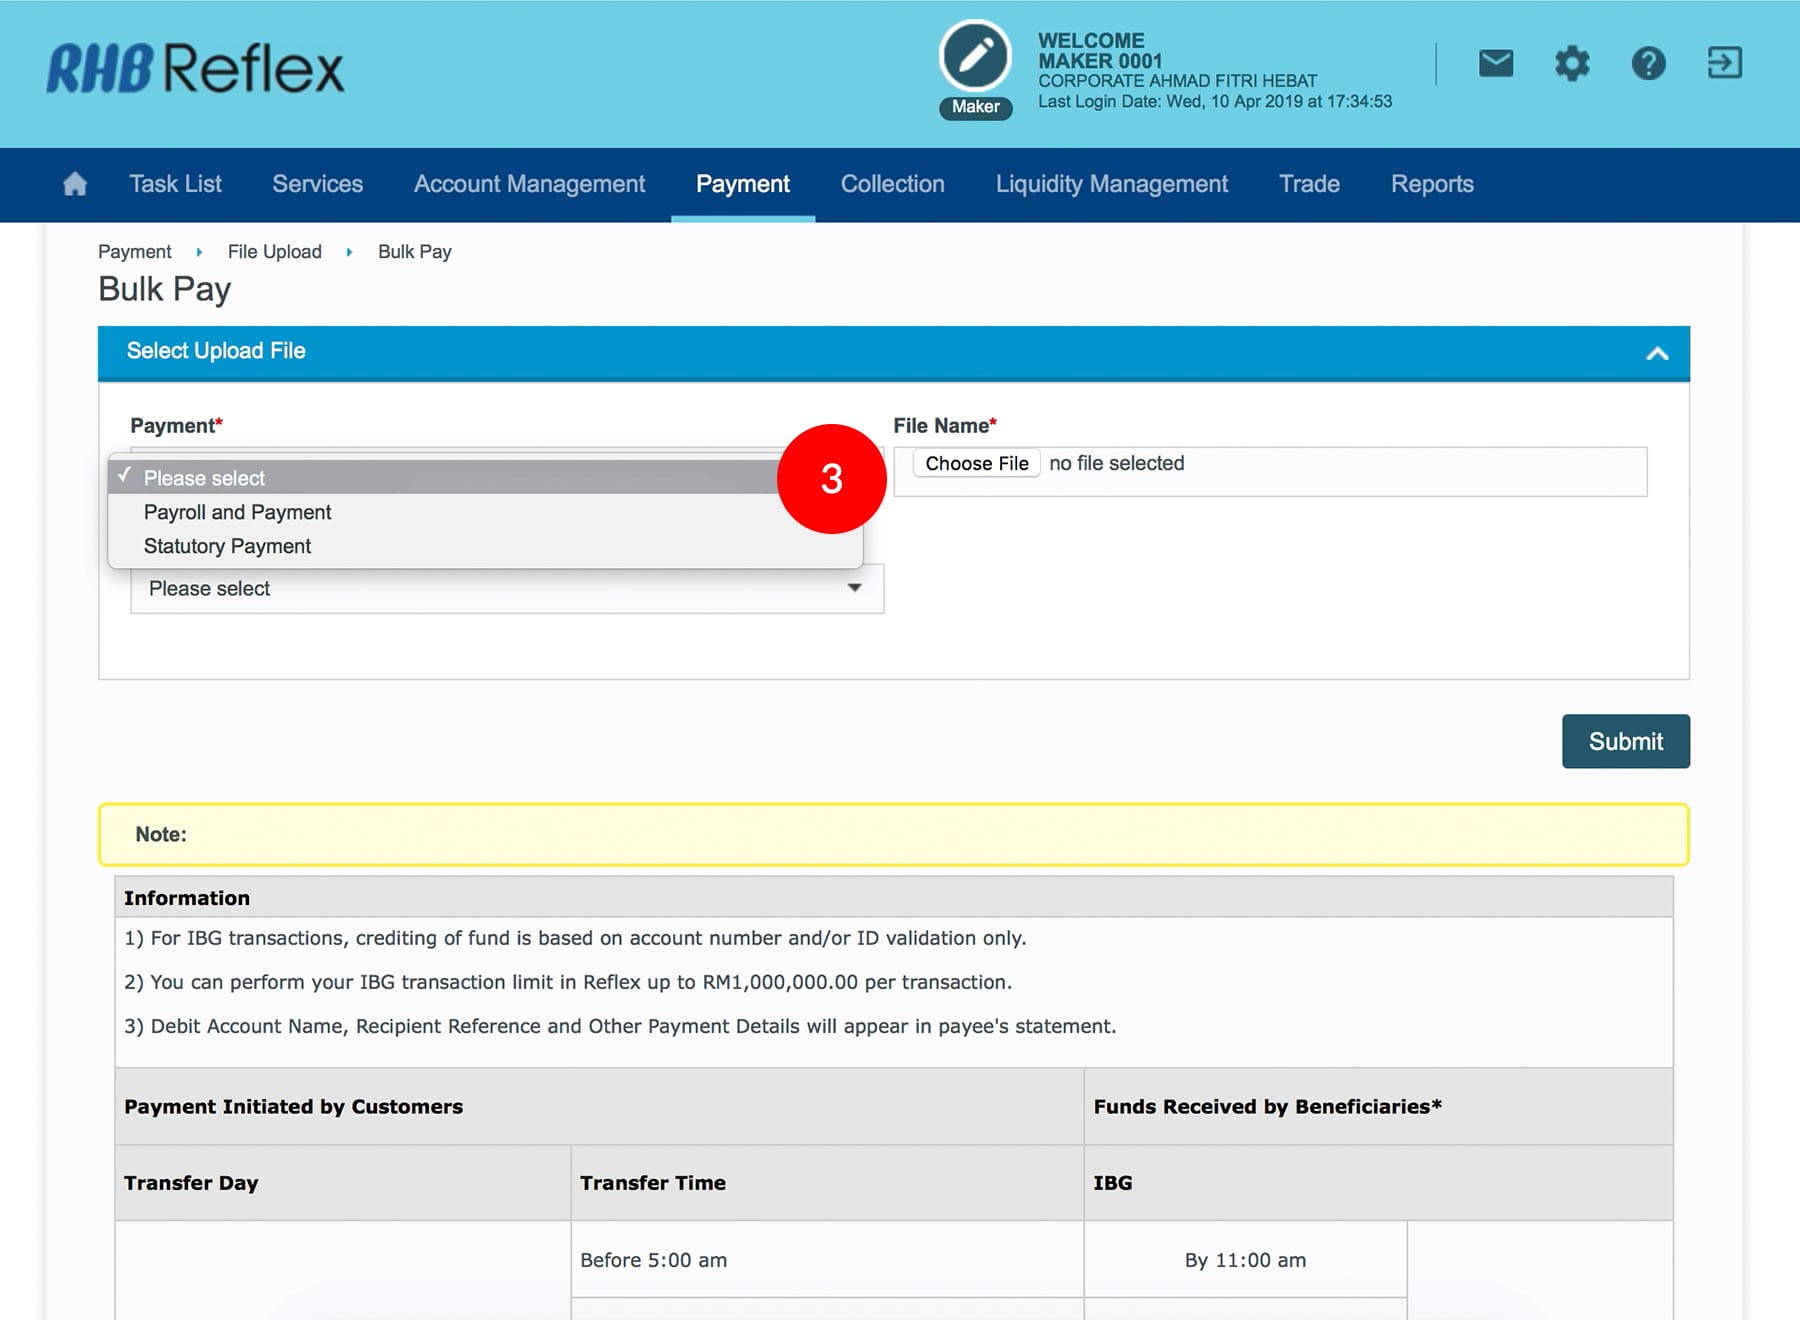Open the mail envelope inbox icon
The image size is (1800, 1320).
(x=1495, y=64)
